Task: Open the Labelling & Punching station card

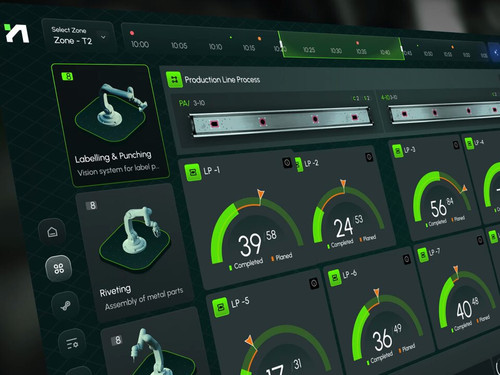Action: click(110, 125)
